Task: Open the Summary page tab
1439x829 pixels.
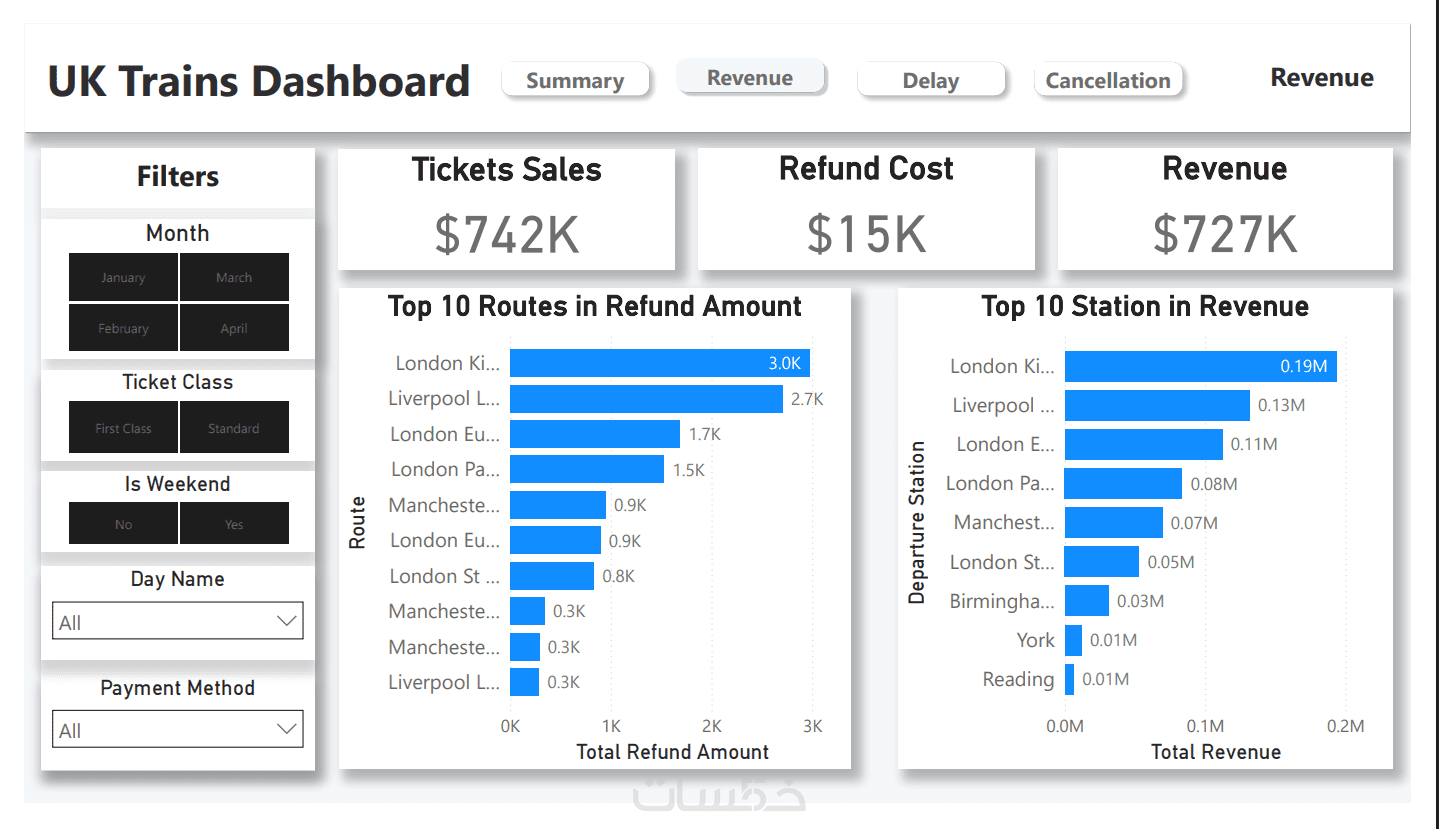Action: [575, 80]
